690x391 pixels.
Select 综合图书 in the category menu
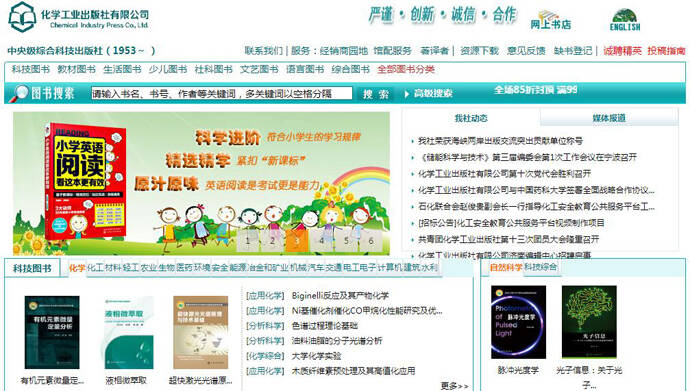351,69
